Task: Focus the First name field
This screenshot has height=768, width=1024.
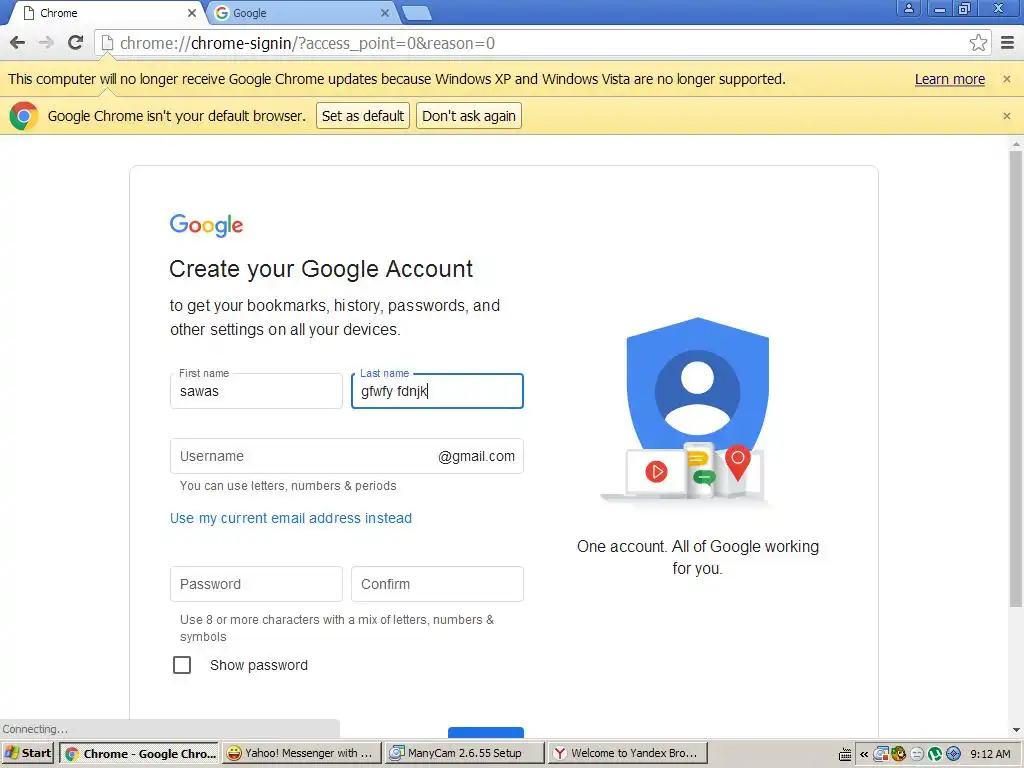Action: 256,391
